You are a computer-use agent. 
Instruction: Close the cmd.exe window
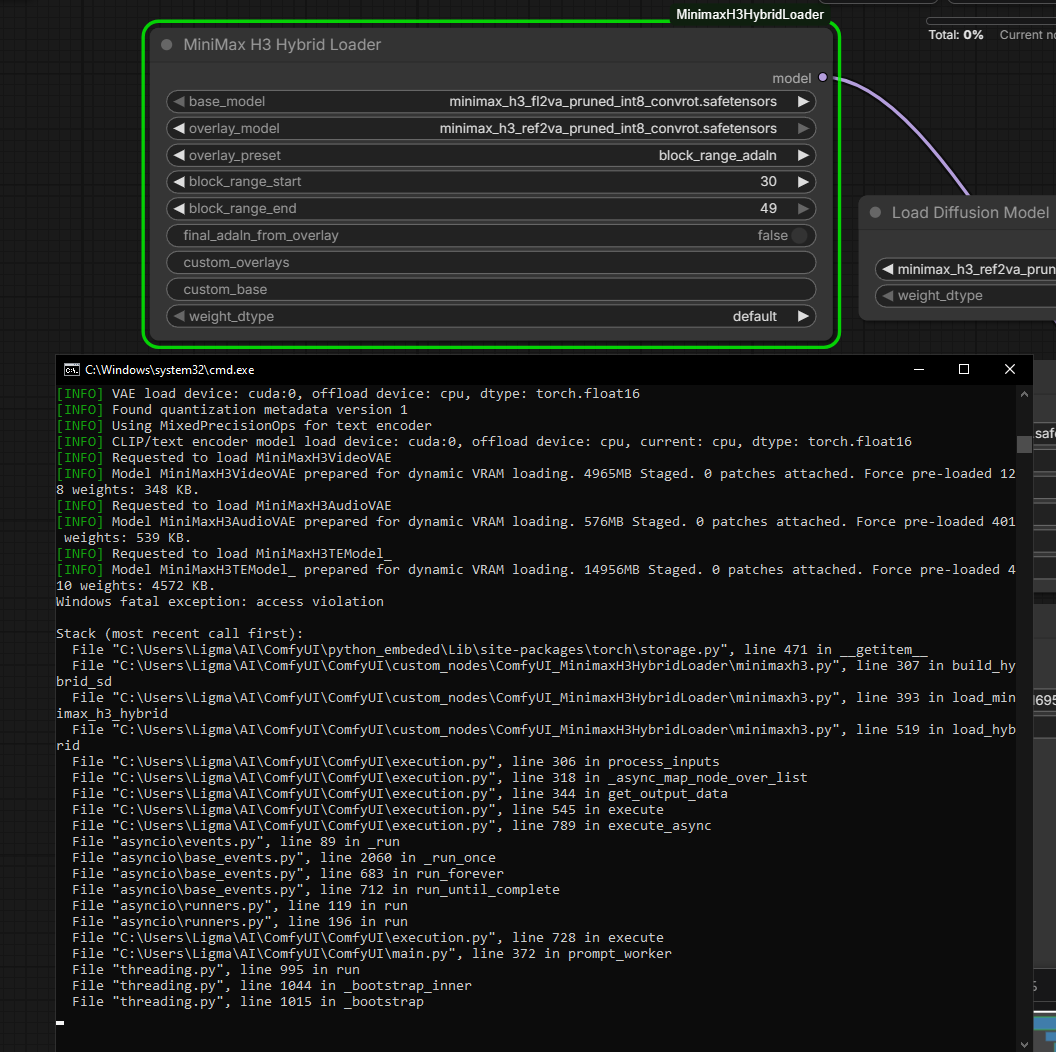tap(1010, 370)
